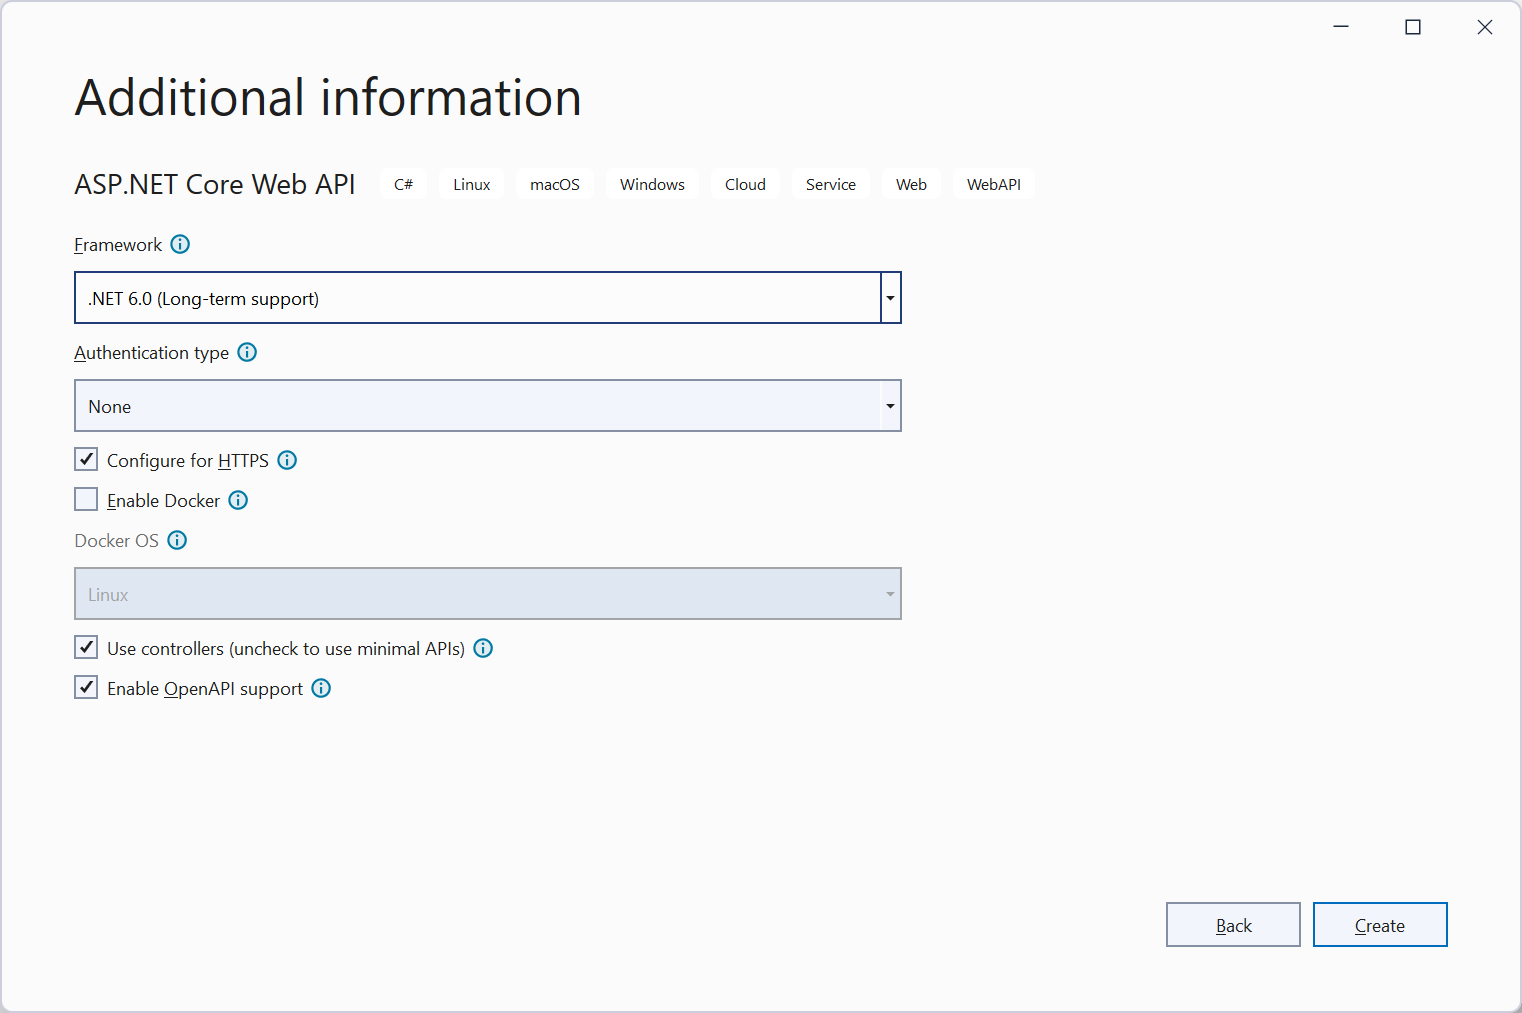Show info for Configure for HTTPS

coord(287,460)
